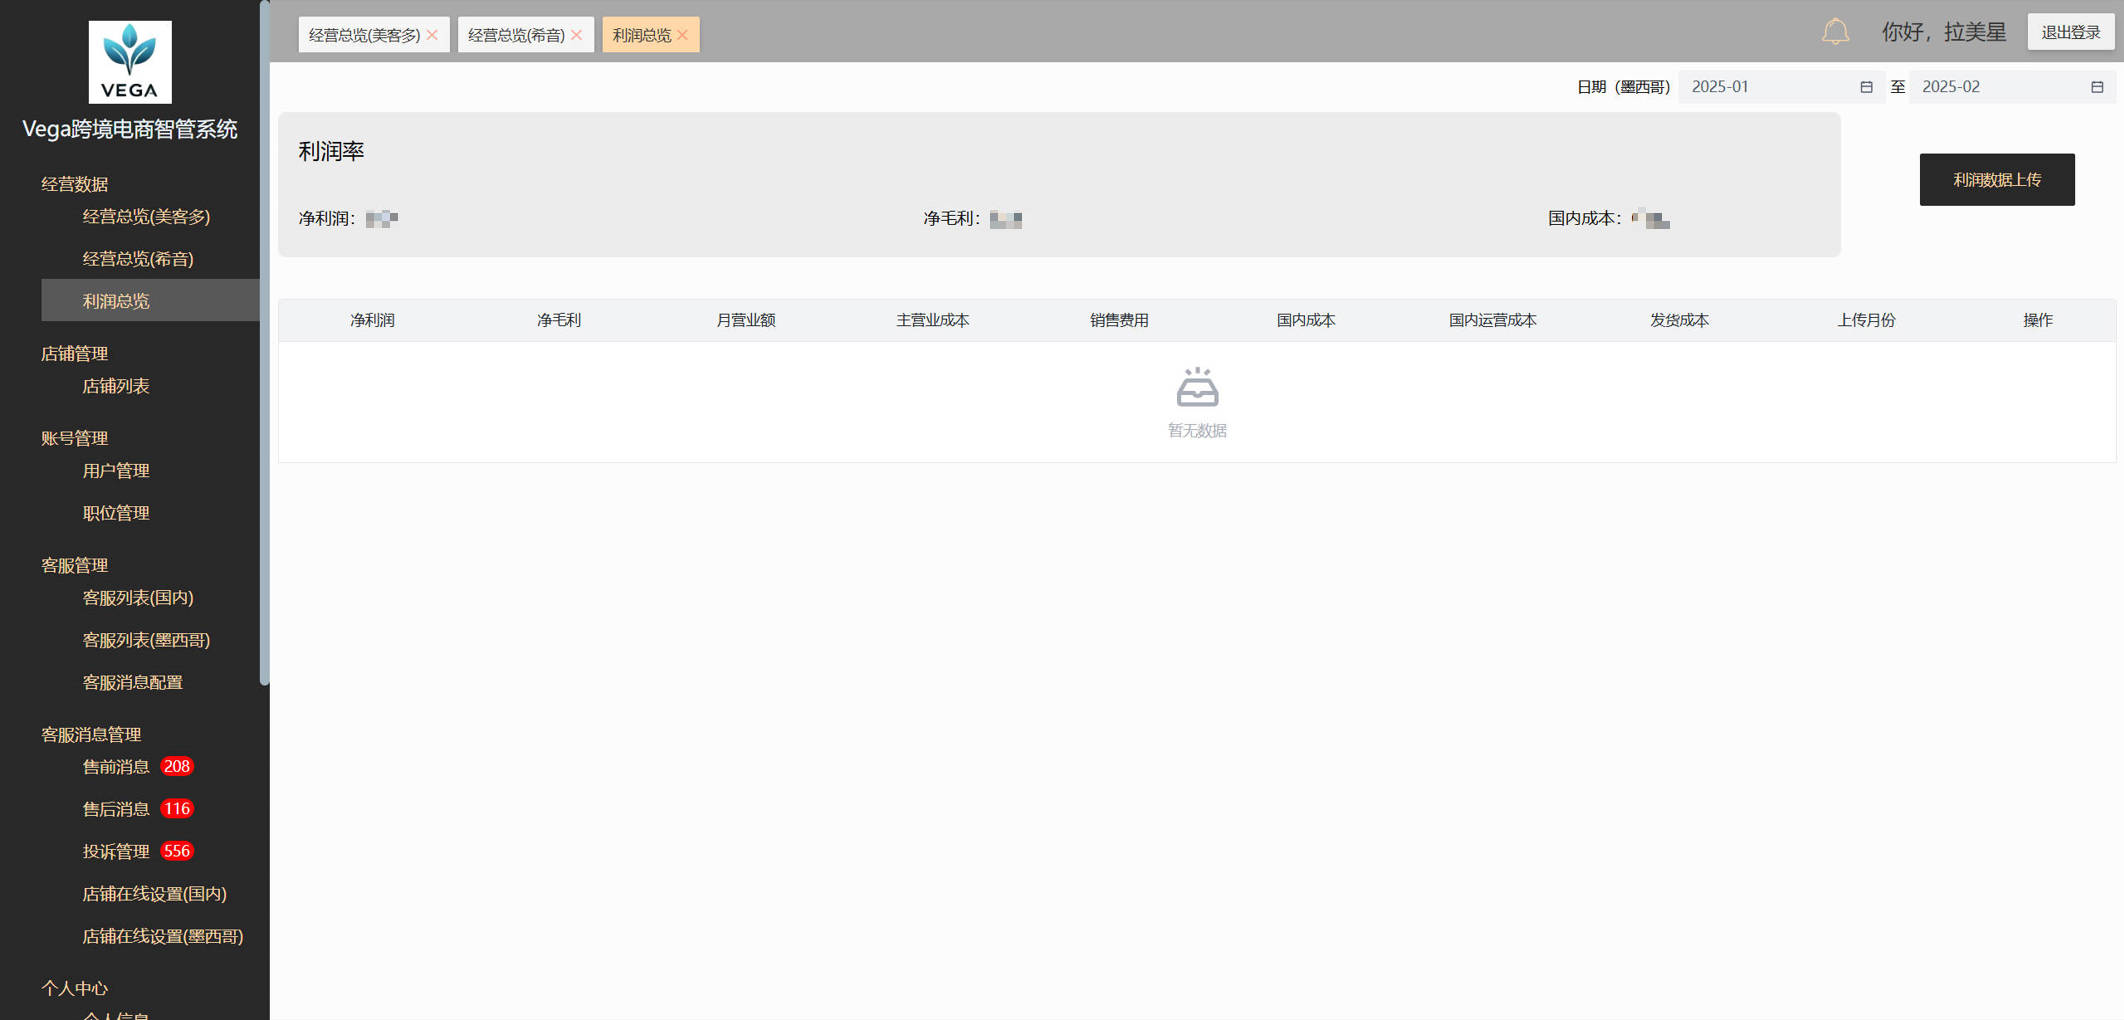Click the 暂无数据 empty state icon
Viewport: 2124px width, 1020px height.
(1198, 387)
